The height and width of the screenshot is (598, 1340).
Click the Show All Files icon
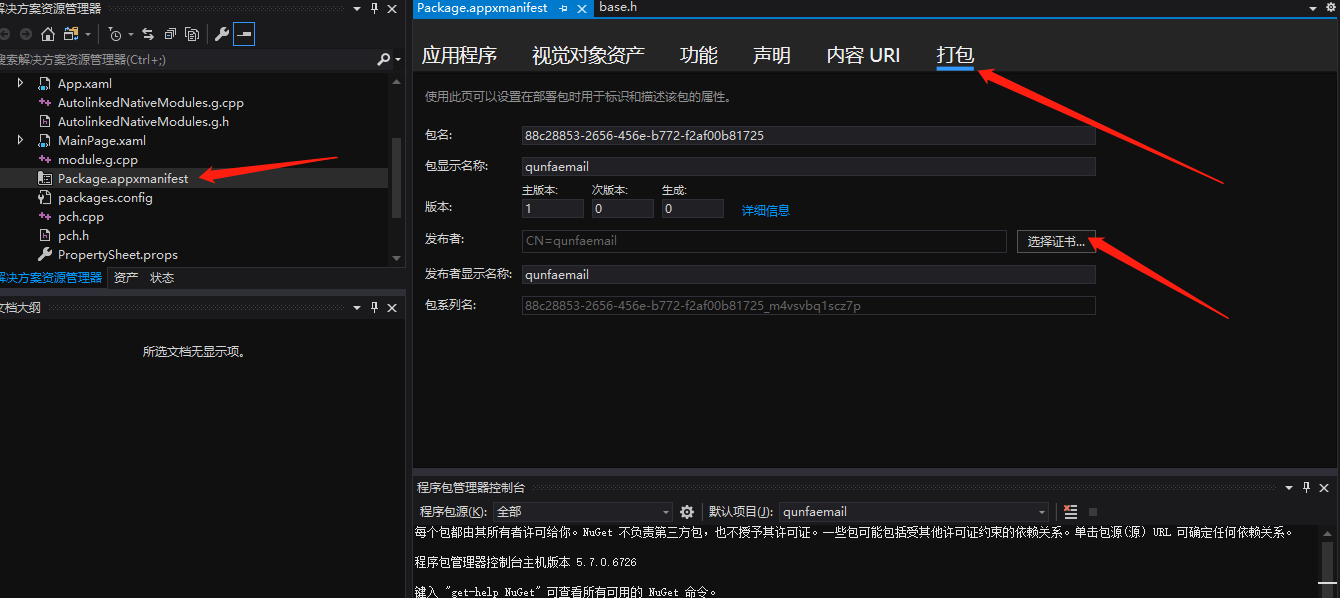tap(71, 33)
